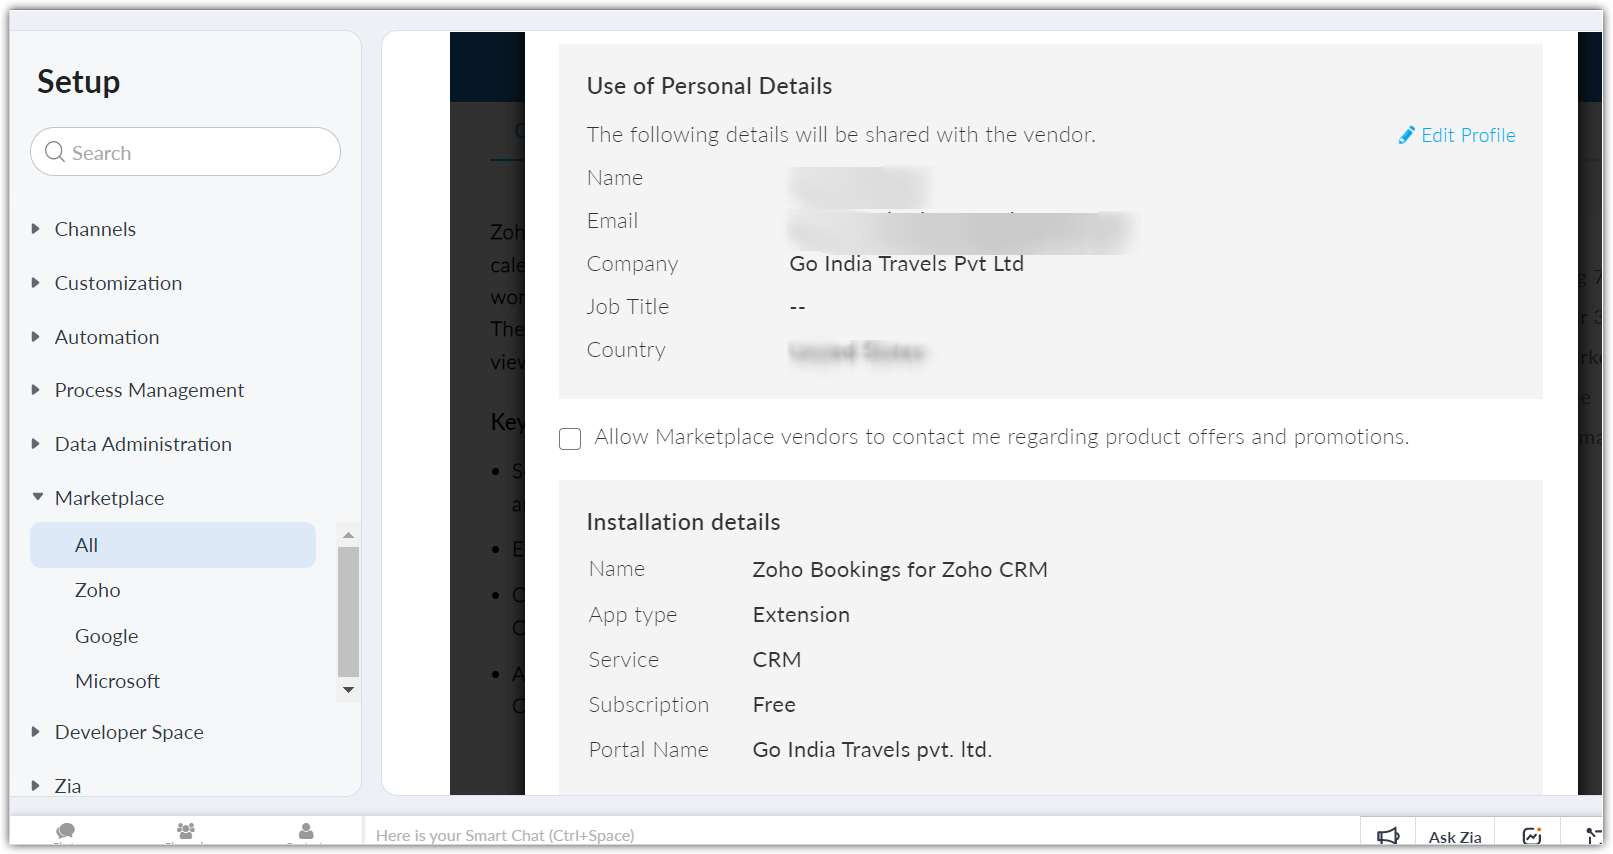Select Google under Marketplace
The width and height of the screenshot is (1613, 854).
[x=107, y=636]
